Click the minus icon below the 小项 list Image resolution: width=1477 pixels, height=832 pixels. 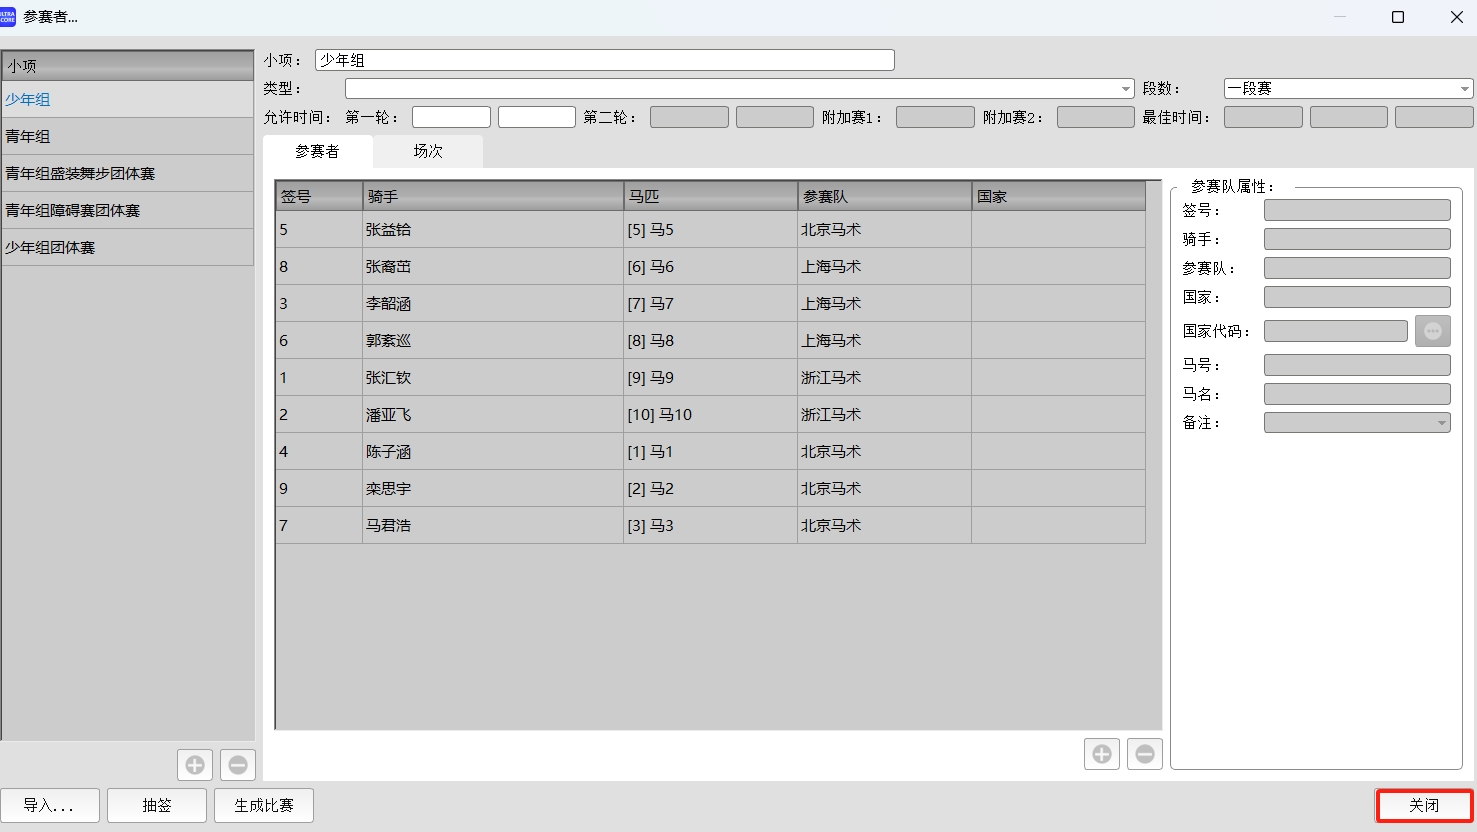click(237, 764)
